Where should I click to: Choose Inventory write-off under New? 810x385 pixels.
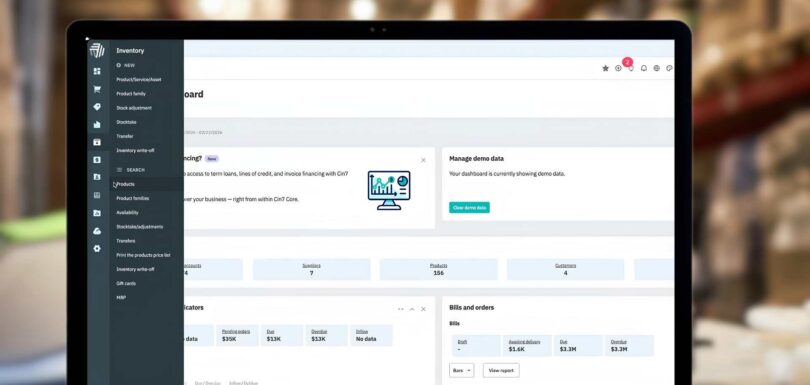(x=135, y=150)
